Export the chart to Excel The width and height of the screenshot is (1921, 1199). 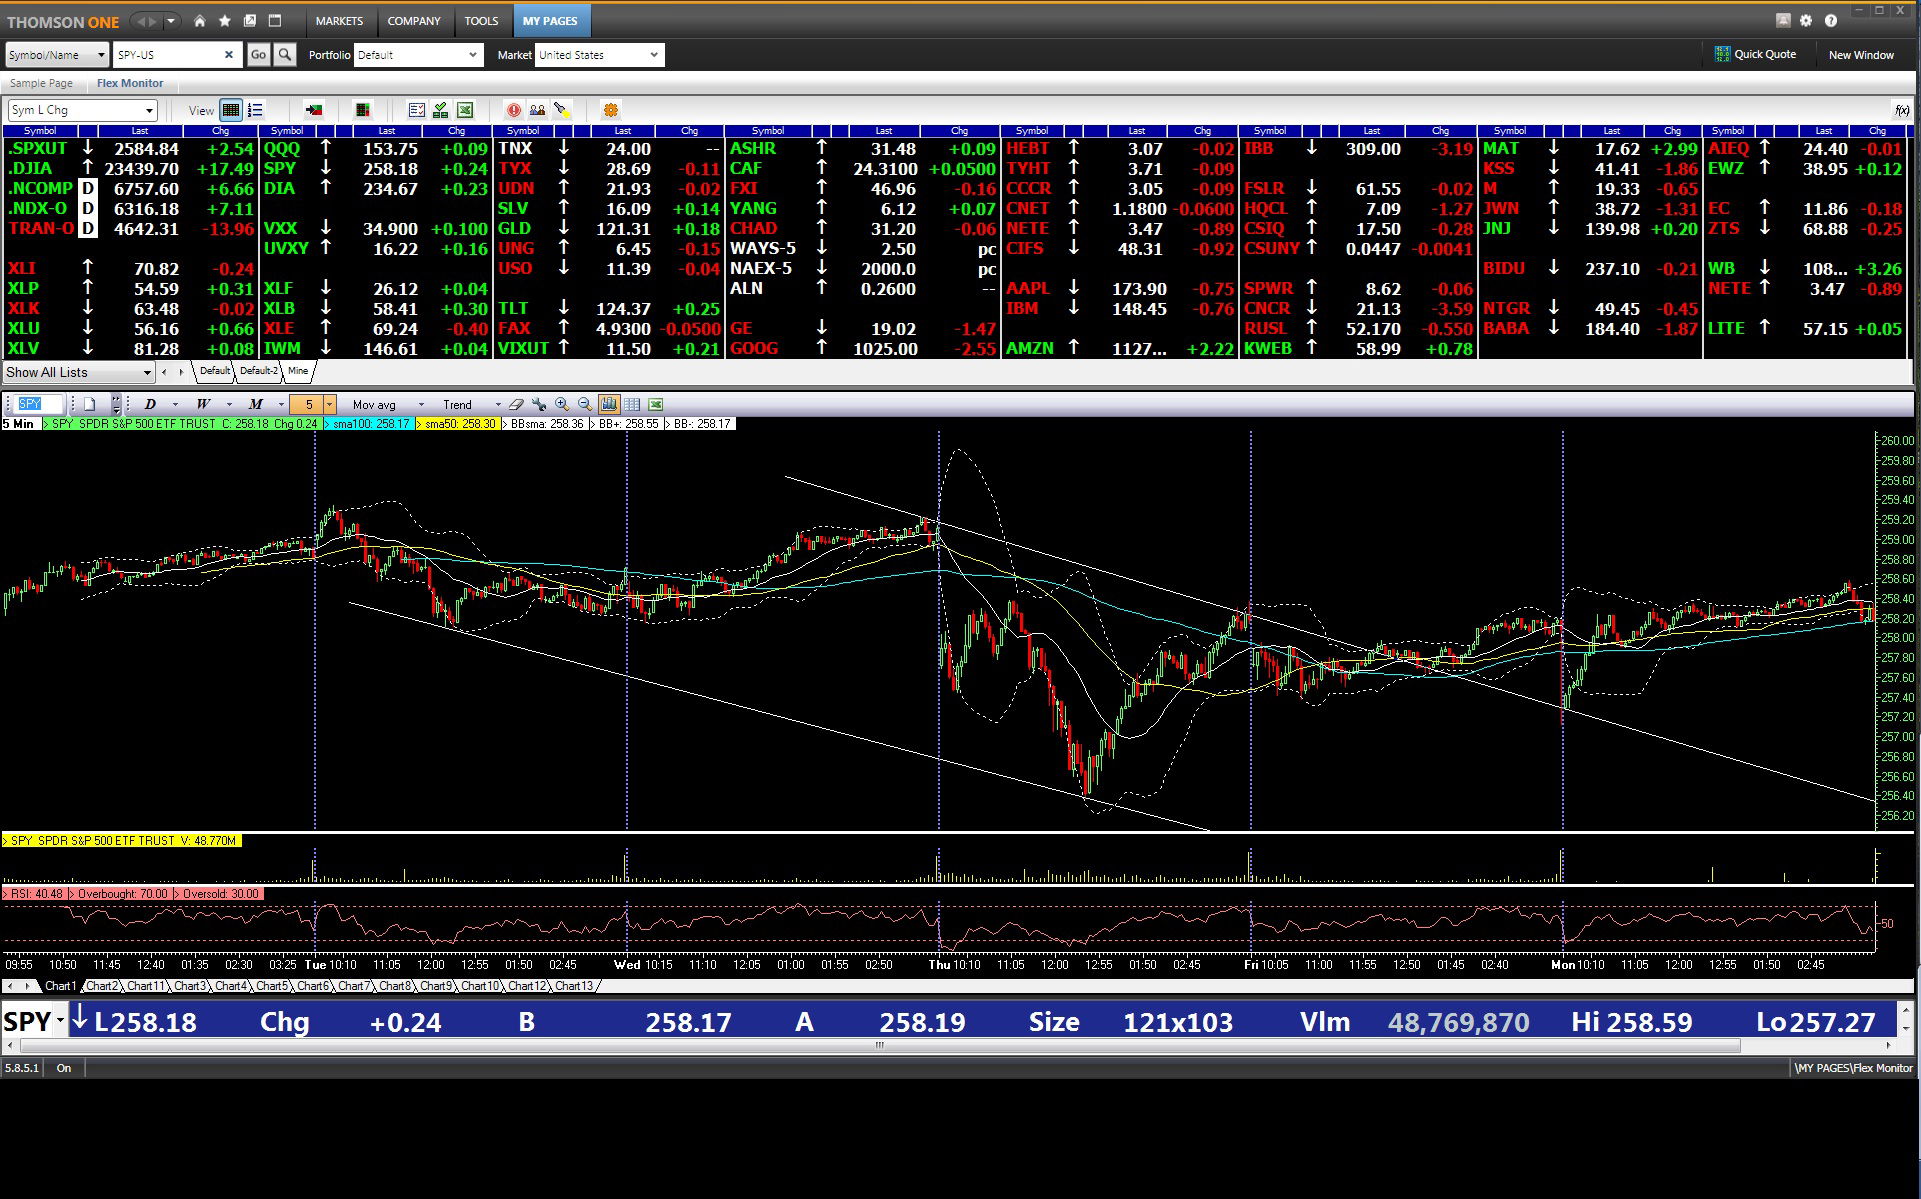(x=656, y=404)
